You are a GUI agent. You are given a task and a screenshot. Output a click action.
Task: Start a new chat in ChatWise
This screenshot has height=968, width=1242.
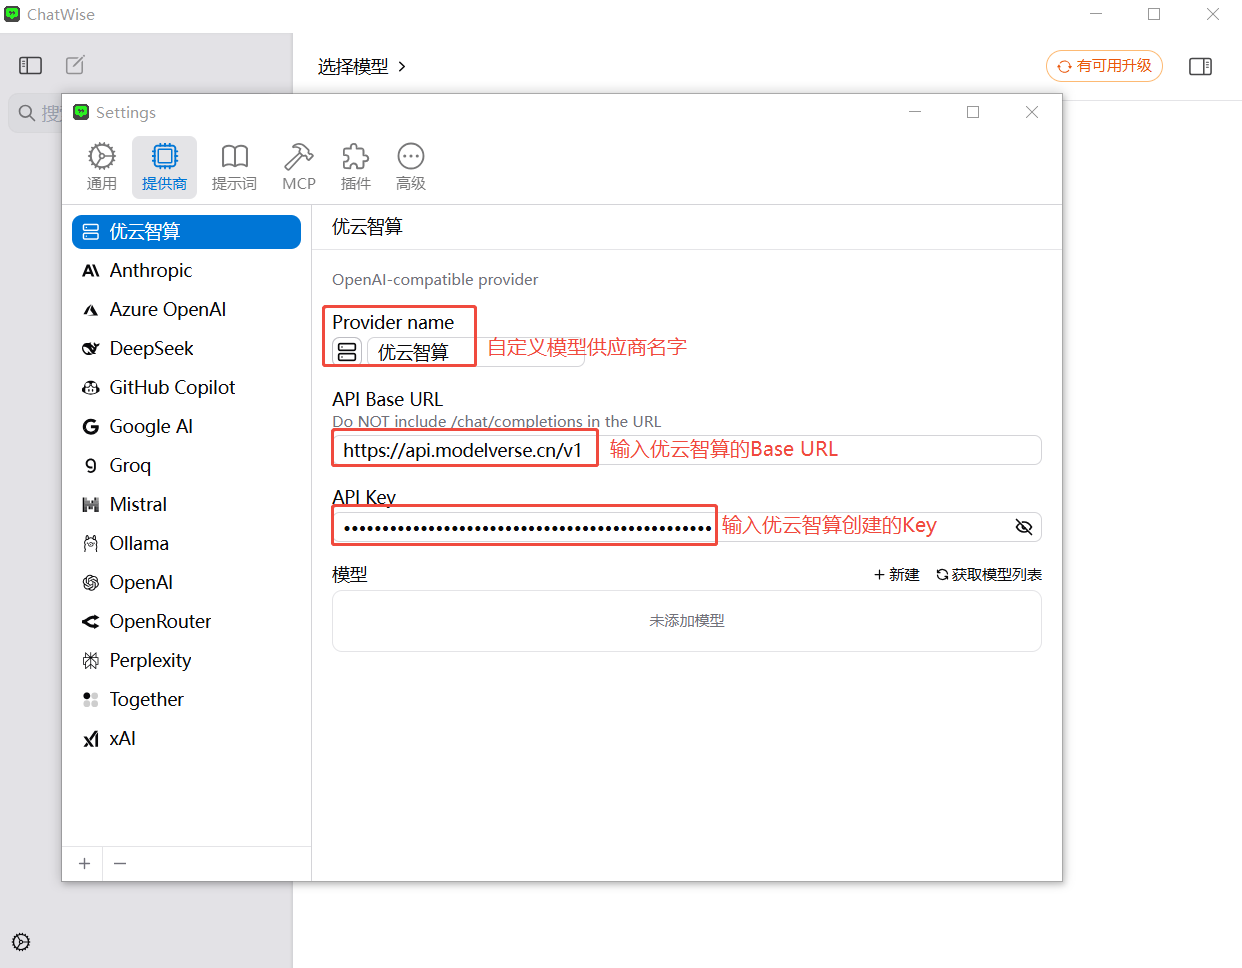pos(75,66)
